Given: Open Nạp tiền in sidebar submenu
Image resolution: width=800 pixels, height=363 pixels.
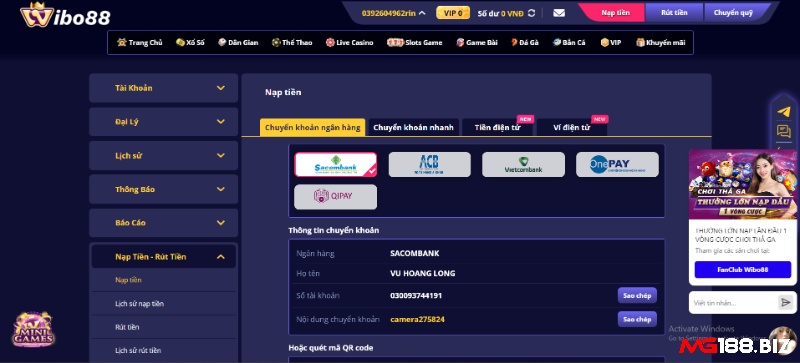Looking at the screenshot, I should [x=128, y=280].
